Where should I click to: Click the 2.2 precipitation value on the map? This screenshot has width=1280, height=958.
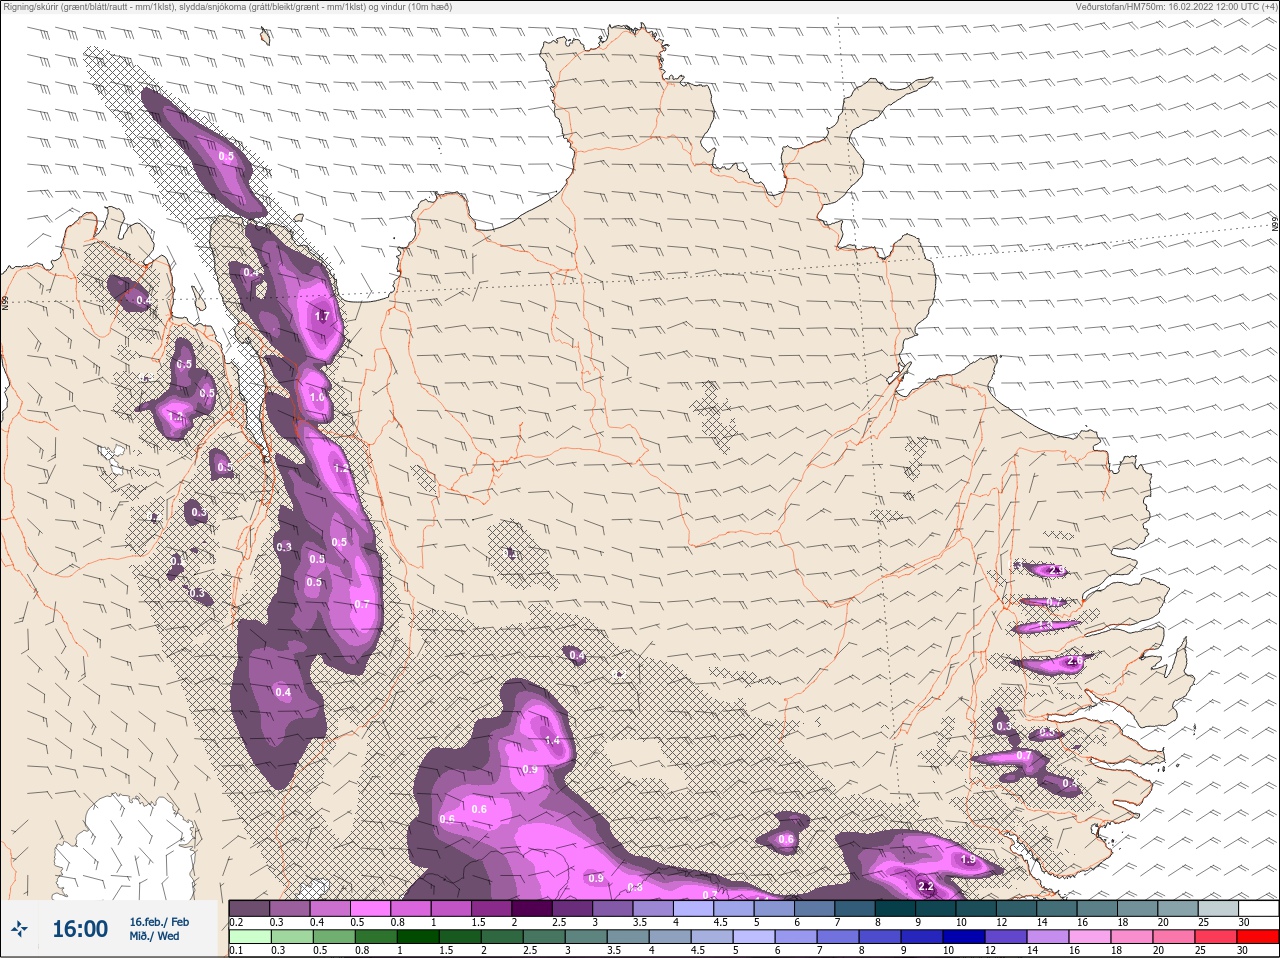click(x=925, y=886)
